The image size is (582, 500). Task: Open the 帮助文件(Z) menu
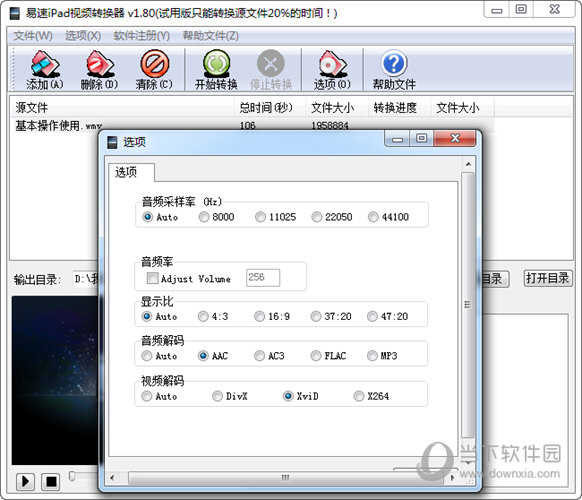tap(210, 36)
